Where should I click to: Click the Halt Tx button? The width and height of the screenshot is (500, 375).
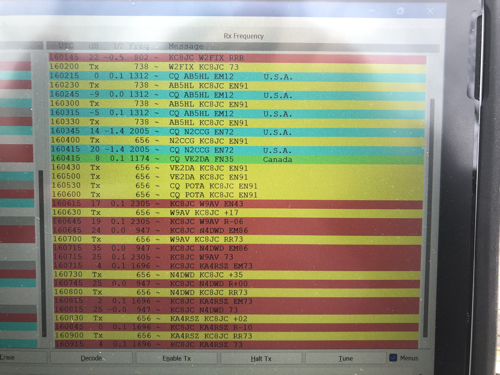point(261,359)
